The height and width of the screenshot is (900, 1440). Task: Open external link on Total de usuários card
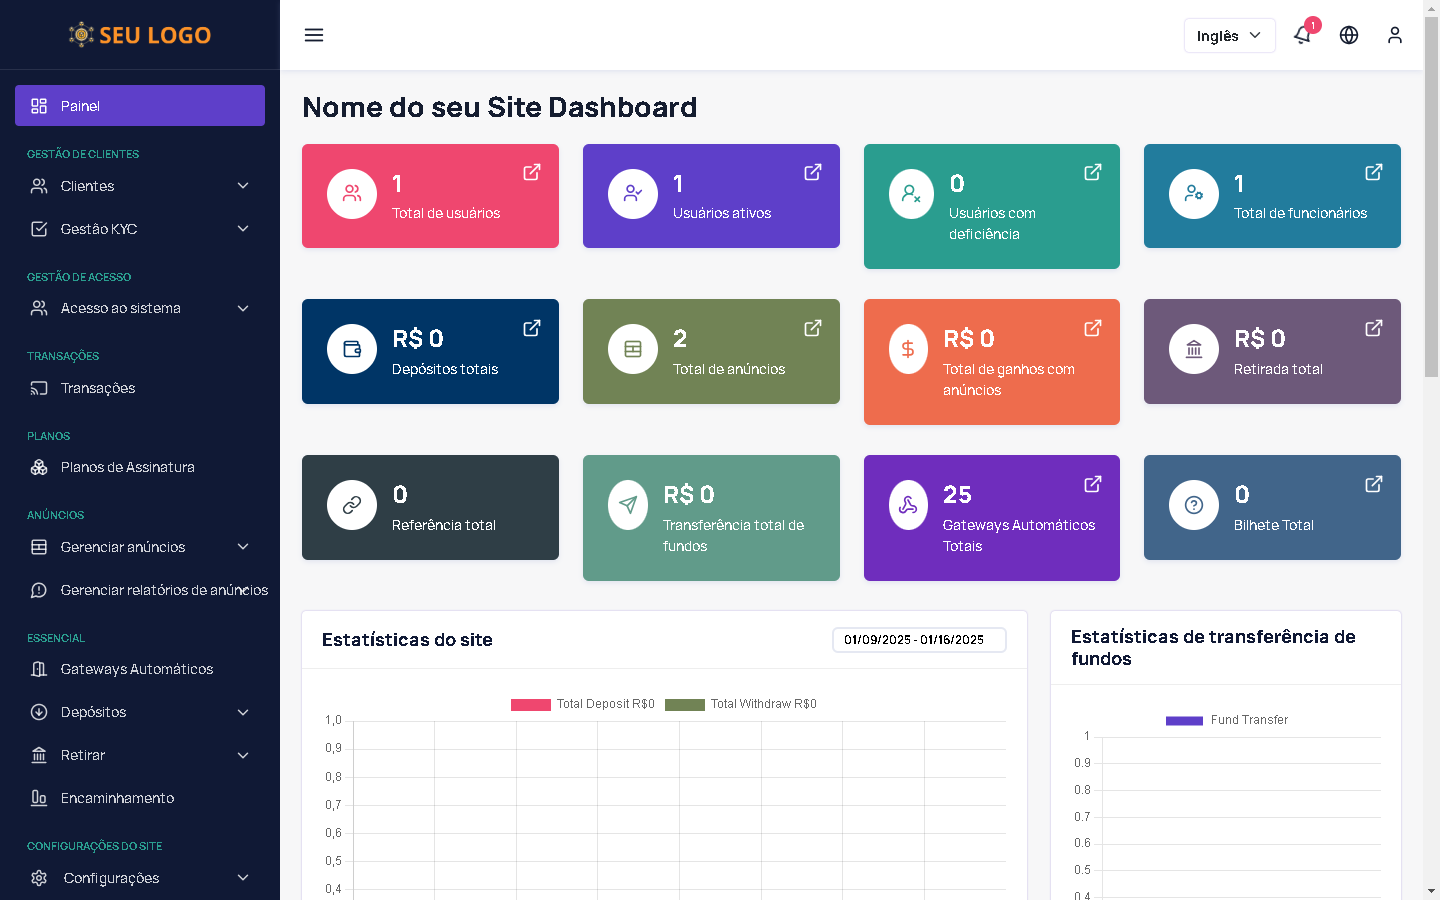click(x=532, y=172)
